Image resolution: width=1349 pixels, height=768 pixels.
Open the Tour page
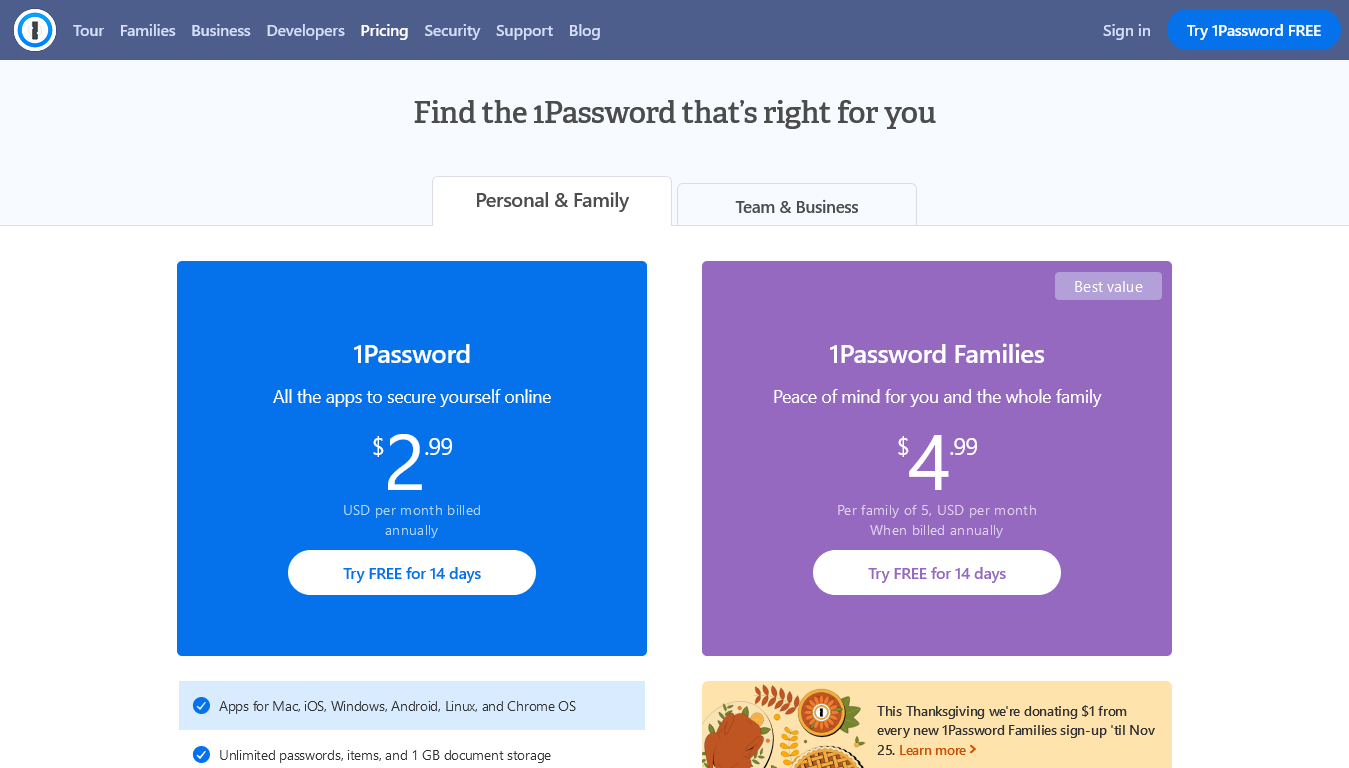click(x=88, y=30)
